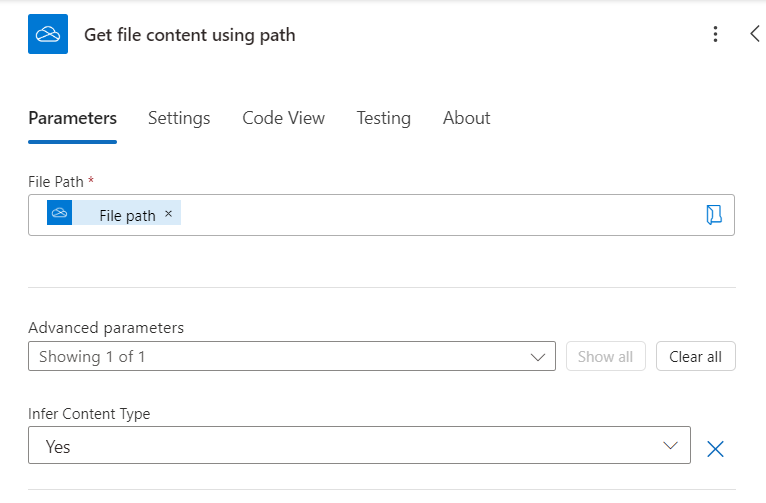
Task: Go to the Code View tab
Action: click(283, 118)
